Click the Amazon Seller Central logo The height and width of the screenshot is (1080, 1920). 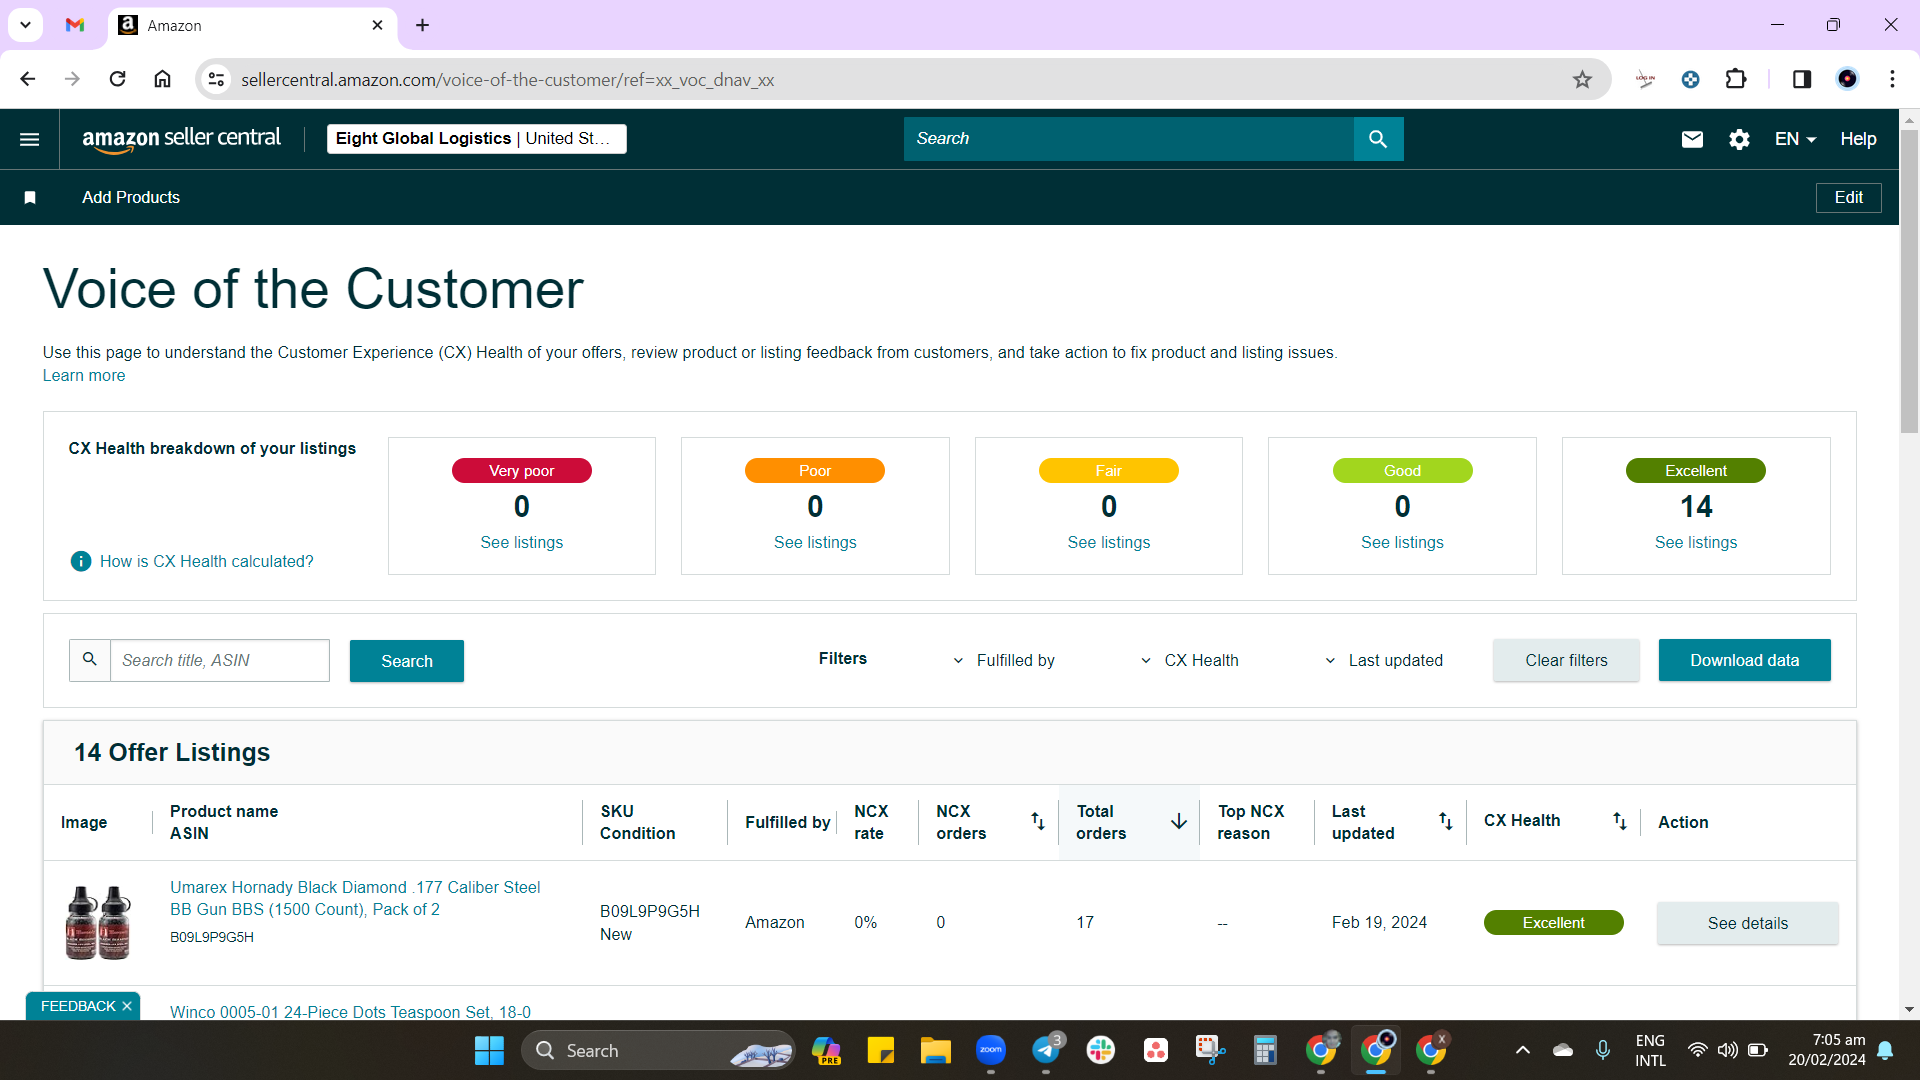coord(181,139)
